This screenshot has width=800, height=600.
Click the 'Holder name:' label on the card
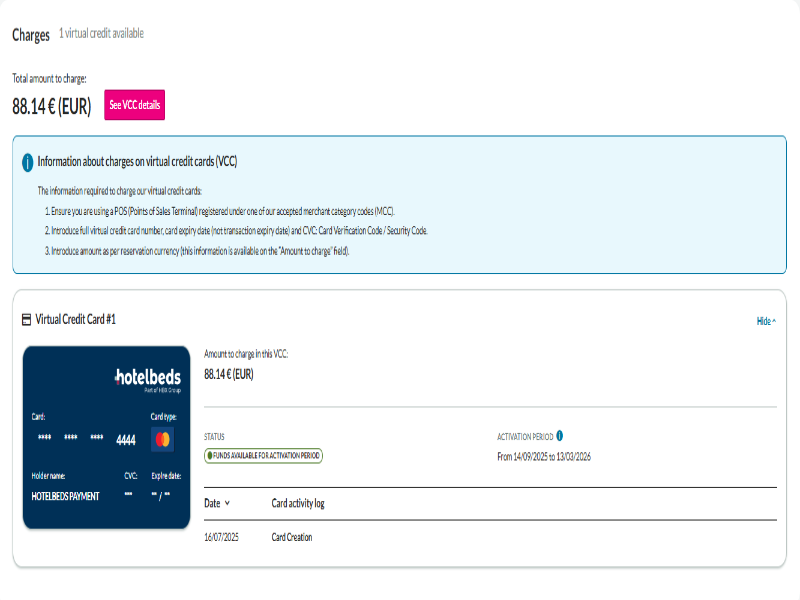point(48,476)
